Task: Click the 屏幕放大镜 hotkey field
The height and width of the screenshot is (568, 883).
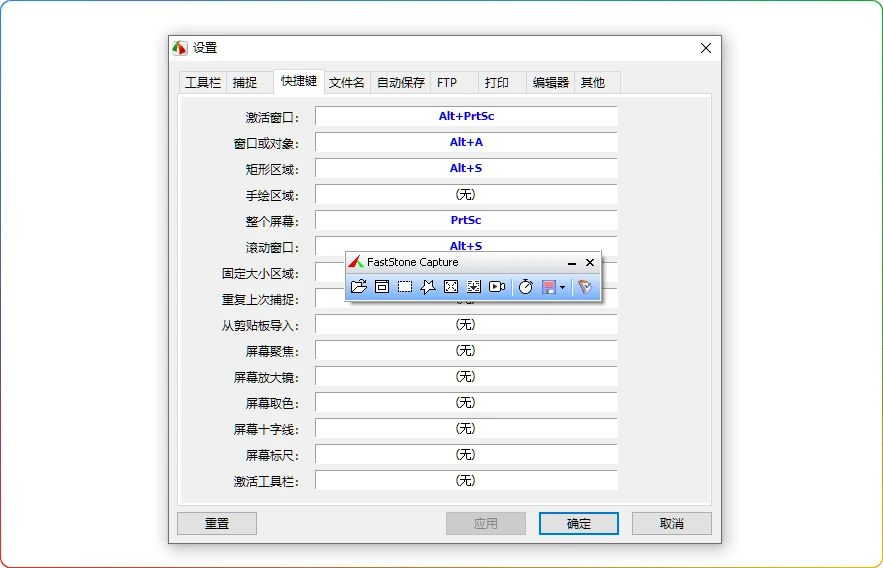Action: pyautogui.click(x=466, y=376)
